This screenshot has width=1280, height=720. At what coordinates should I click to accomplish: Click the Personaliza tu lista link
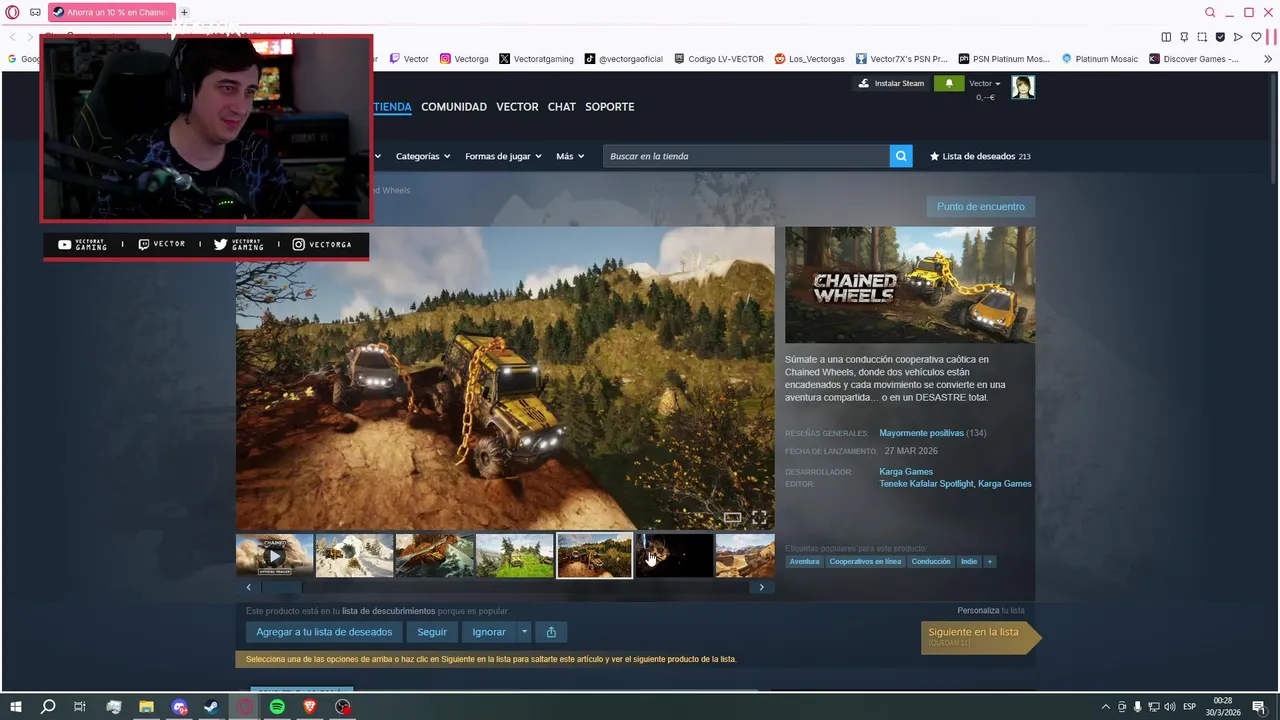tap(991, 610)
